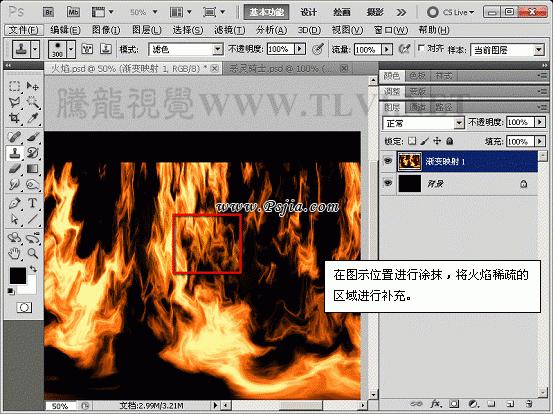Switch to the 通道 (Channels) tab
The image size is (553, 414).
pos(417,107)
